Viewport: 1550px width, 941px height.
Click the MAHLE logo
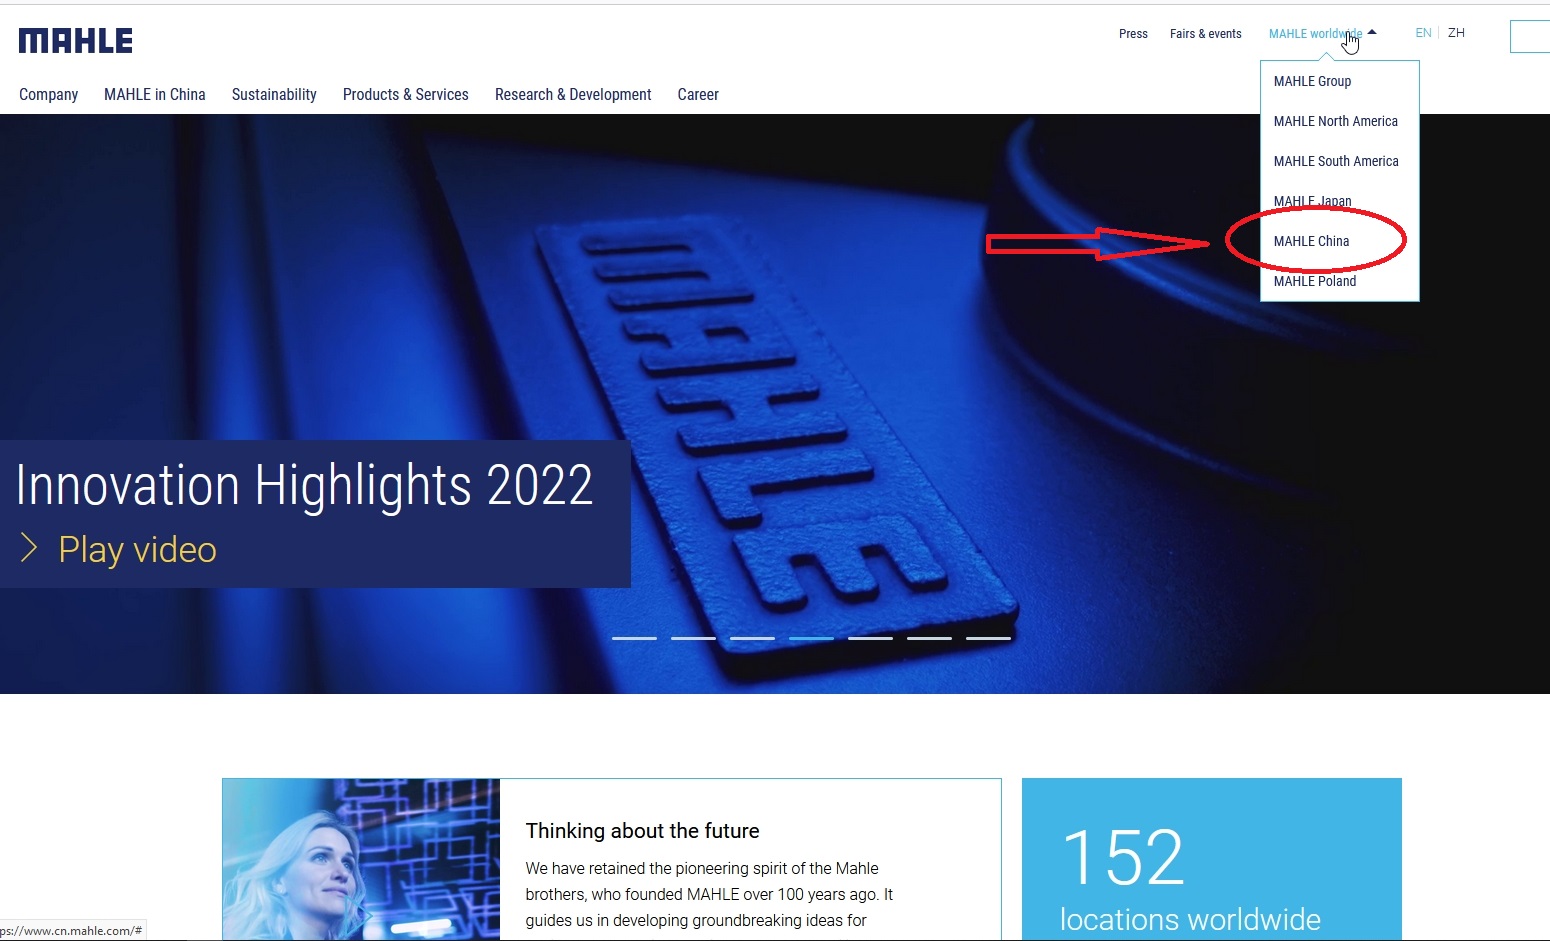point(76,41)
